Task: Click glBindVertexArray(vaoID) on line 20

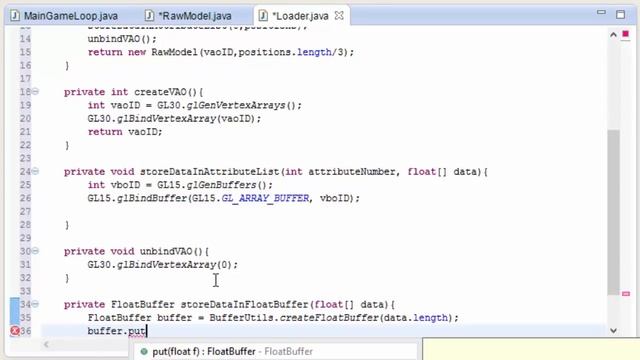Action: pos(189,119)
